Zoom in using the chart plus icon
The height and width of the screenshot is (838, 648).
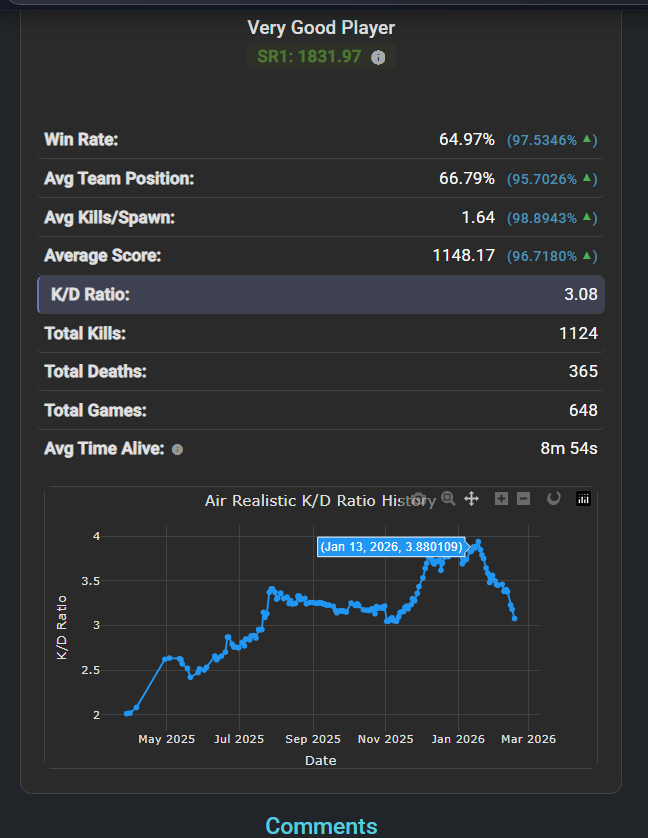click(502, 498)
